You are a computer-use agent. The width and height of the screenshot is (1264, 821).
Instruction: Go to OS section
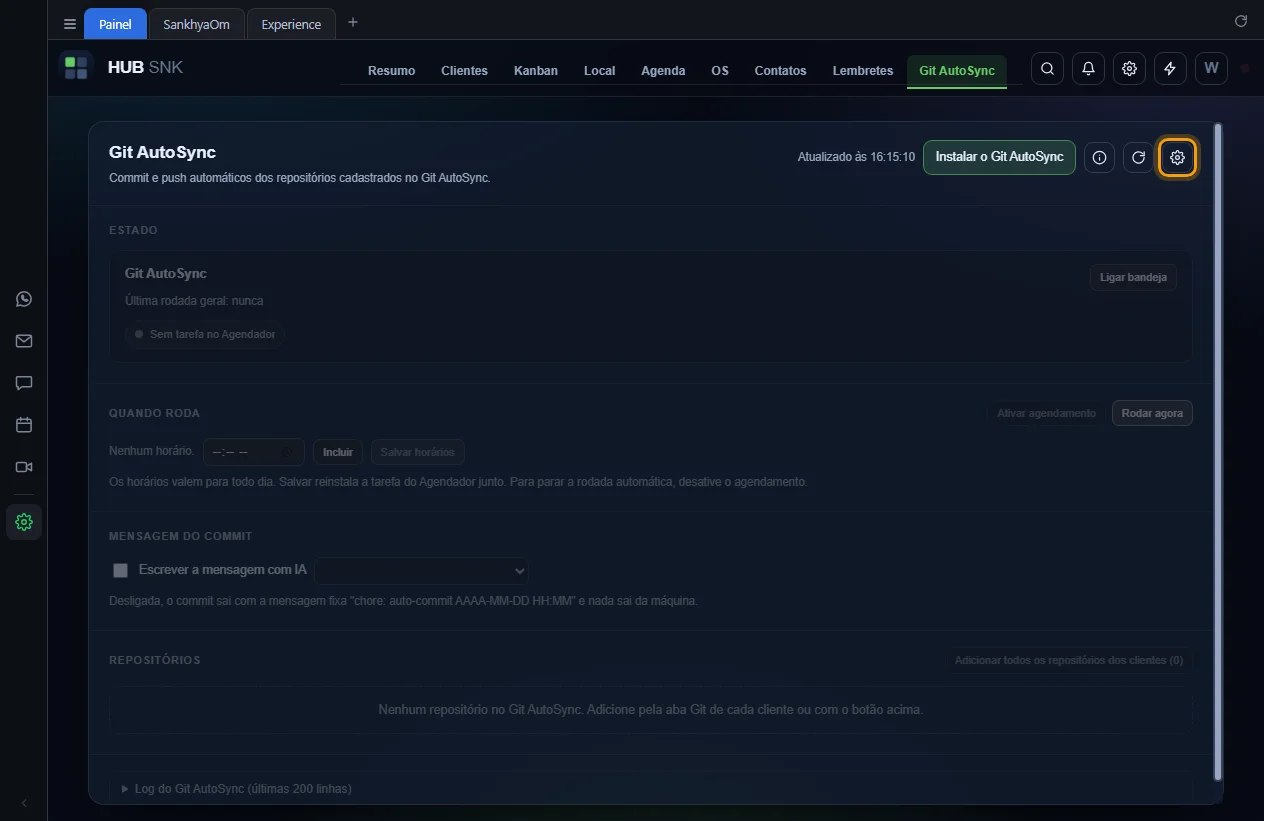coord(720,70)
